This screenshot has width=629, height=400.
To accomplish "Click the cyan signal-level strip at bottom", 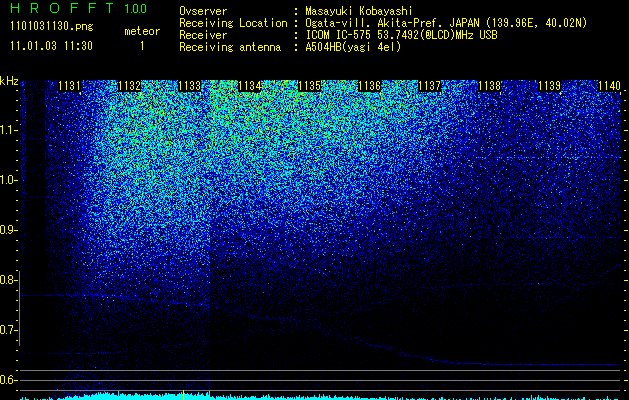I will 321,396.
